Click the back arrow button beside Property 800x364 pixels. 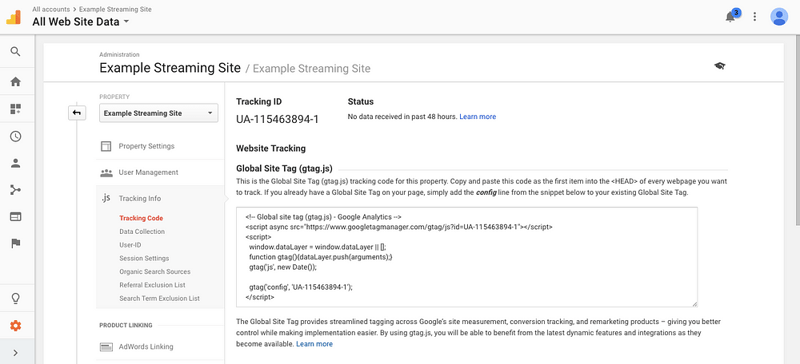(x=77, y=113)
